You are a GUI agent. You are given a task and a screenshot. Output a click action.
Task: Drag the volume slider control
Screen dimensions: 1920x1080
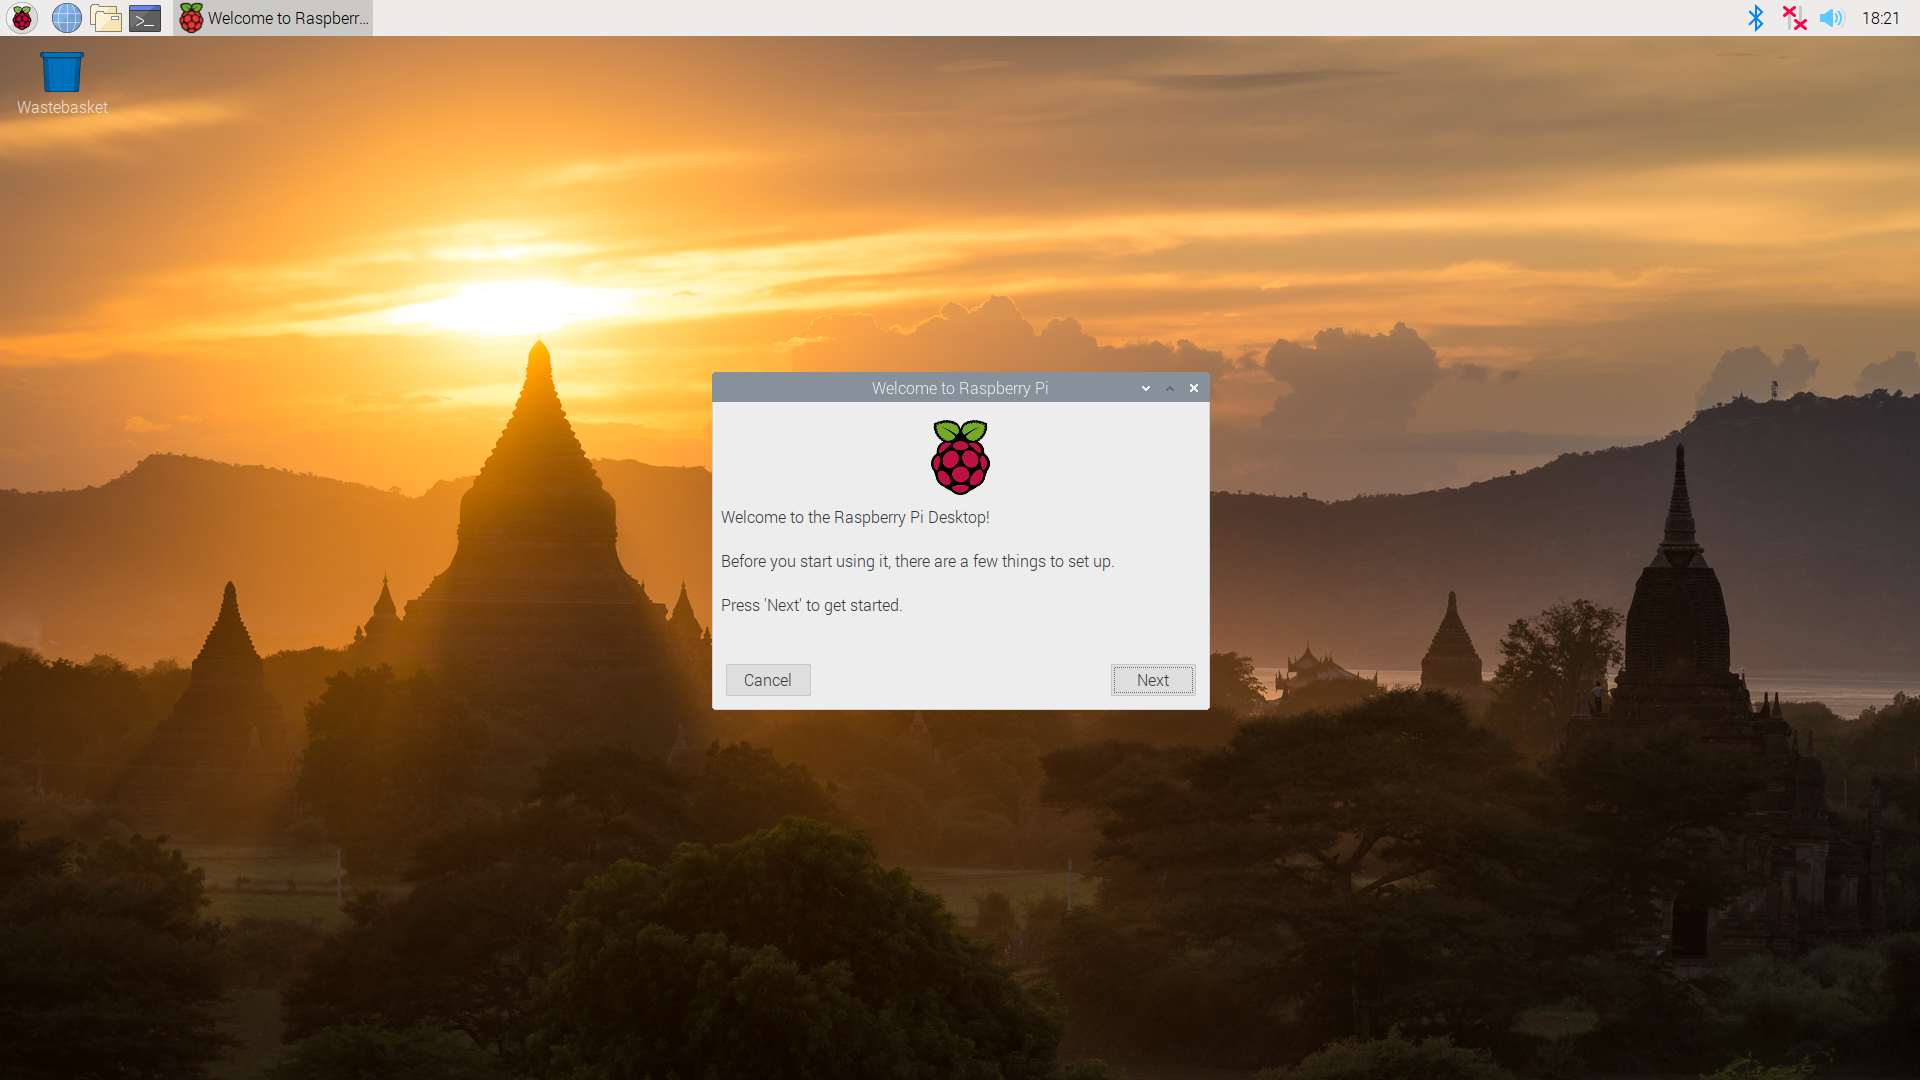tap(1830, 17)
